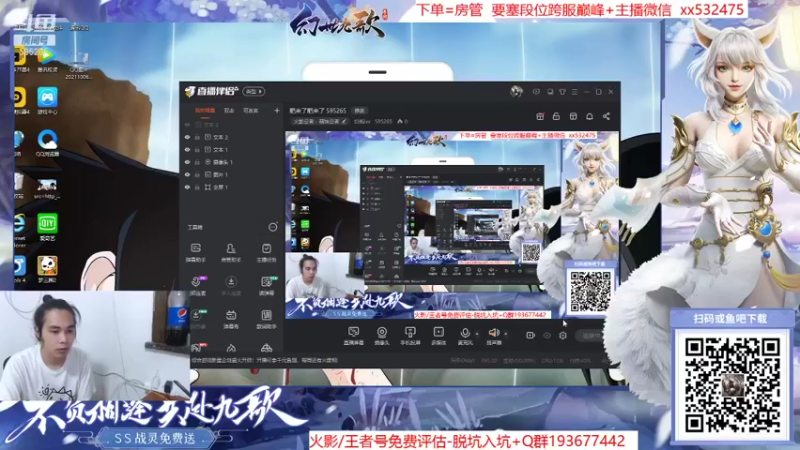Screen dimensions: 800x450
Task: Expand speaker settings arrow
Action: [506, 334]
